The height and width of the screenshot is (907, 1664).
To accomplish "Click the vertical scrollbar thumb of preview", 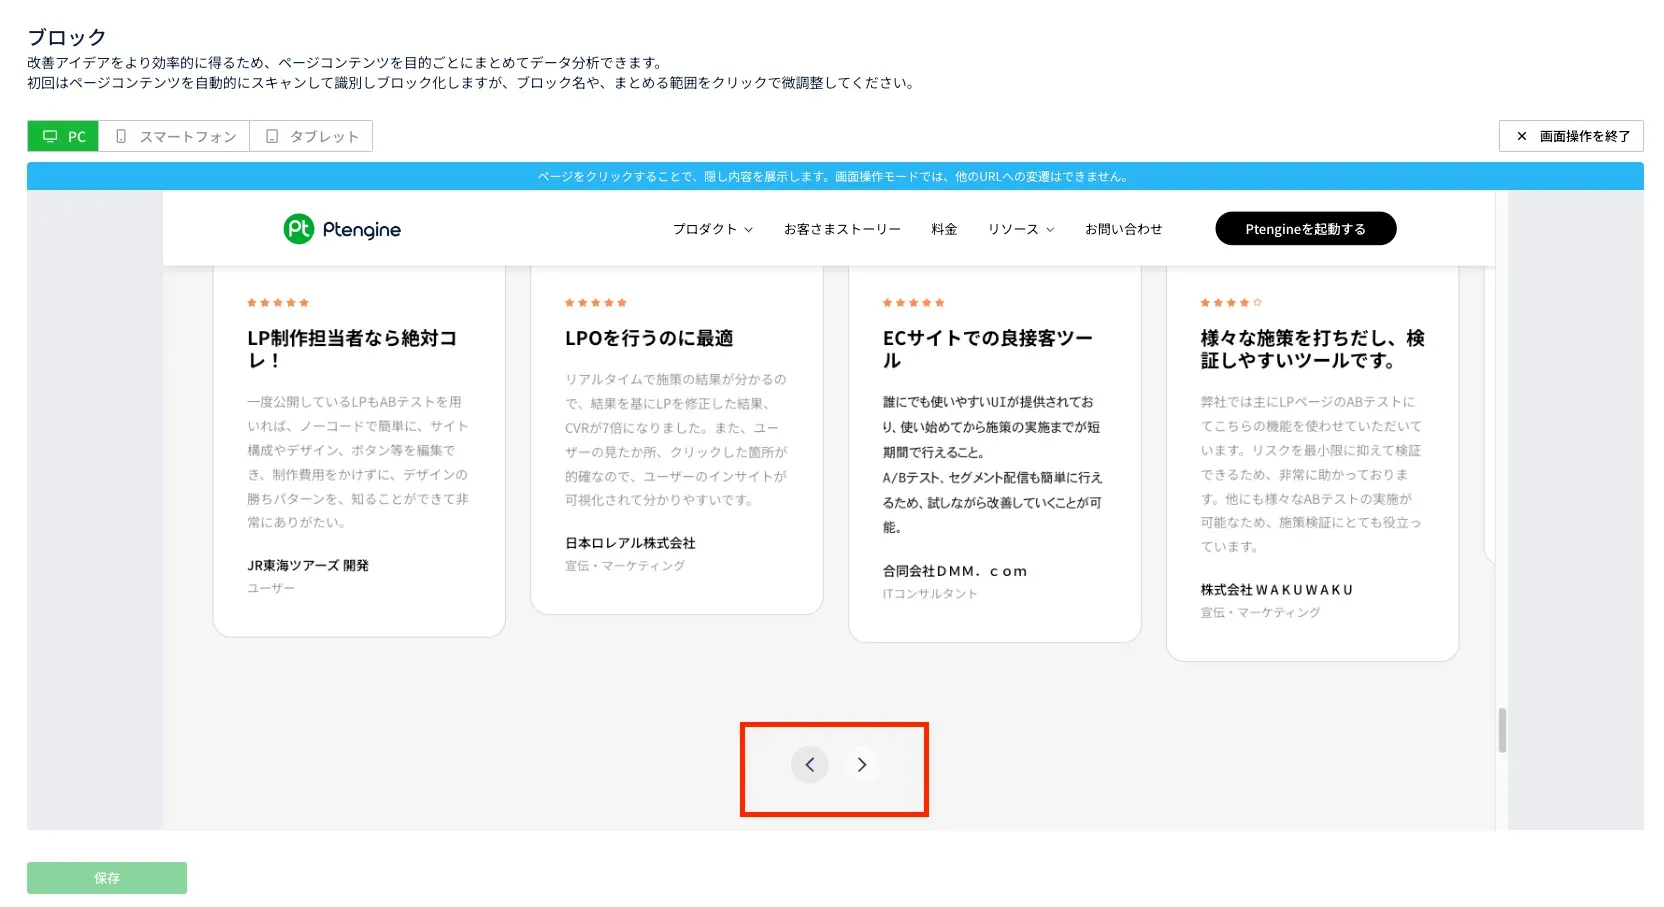I will [1501, 730].
